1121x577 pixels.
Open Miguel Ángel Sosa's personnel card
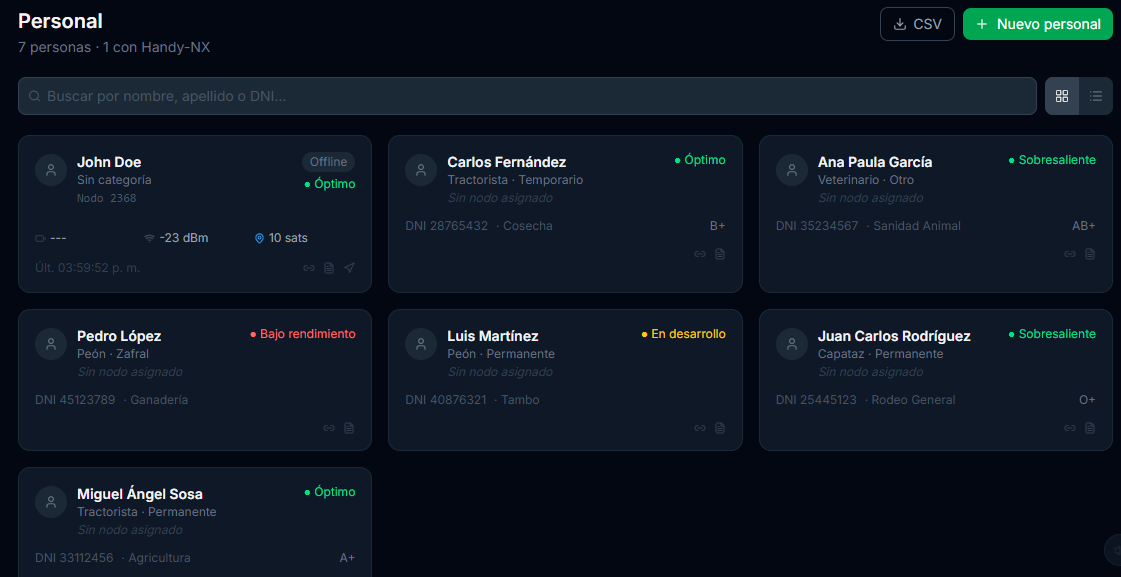(x=195, y=522)
